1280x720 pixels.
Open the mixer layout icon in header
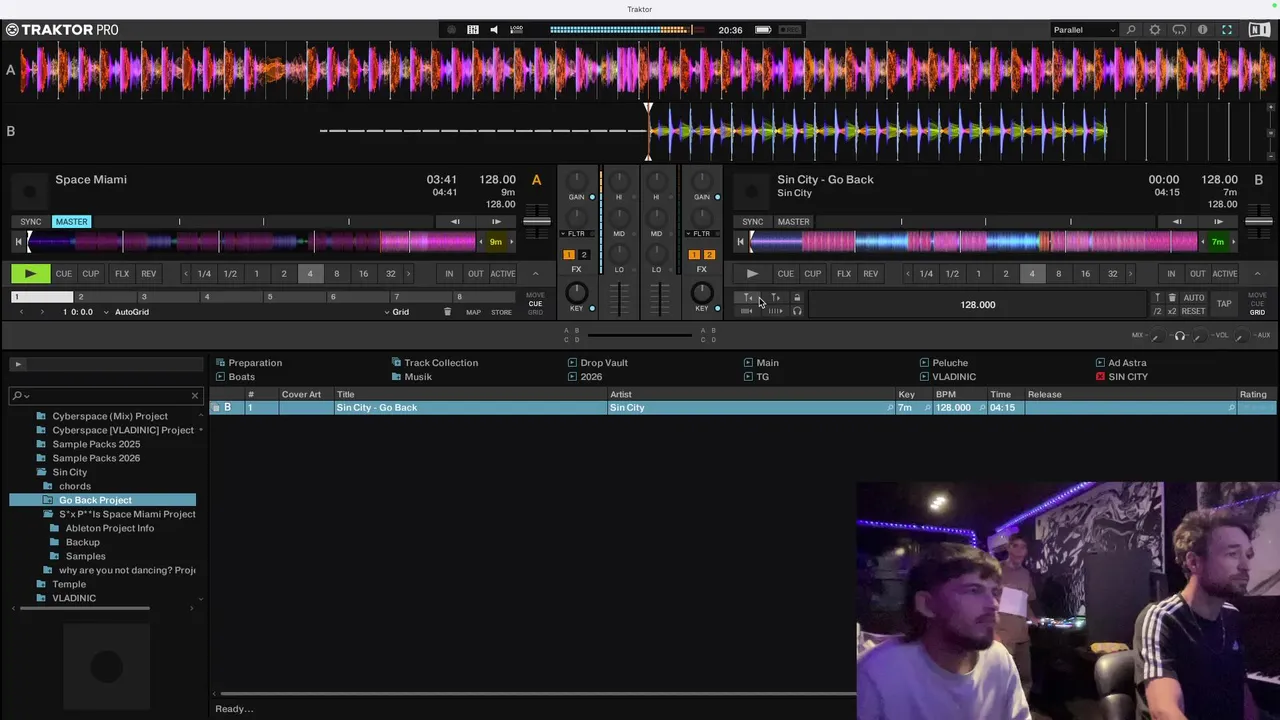tap(473, 30)
